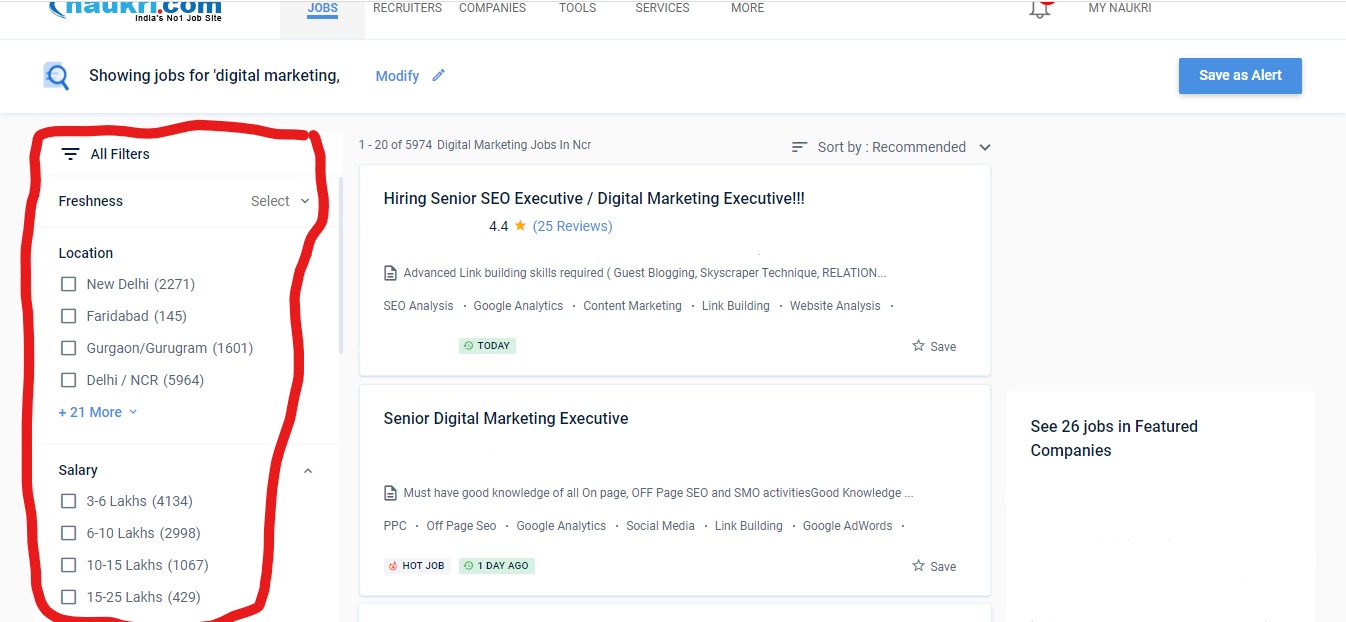Check the 15-25 Lakhs salary box

(68, 597)
